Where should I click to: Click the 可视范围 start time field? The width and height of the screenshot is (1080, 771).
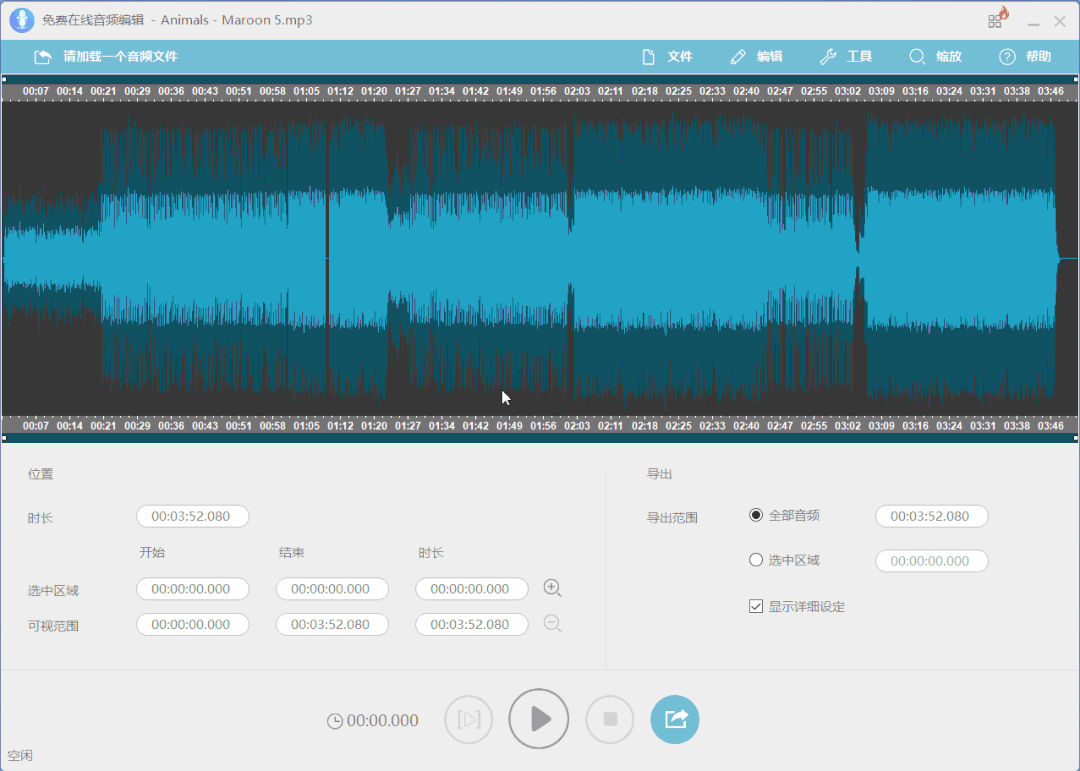point(192,624)
